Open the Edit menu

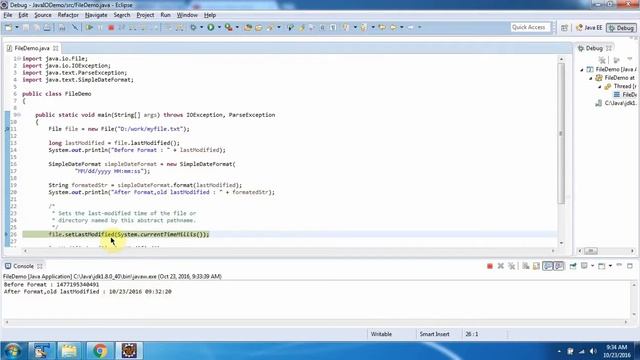point(23,15)
